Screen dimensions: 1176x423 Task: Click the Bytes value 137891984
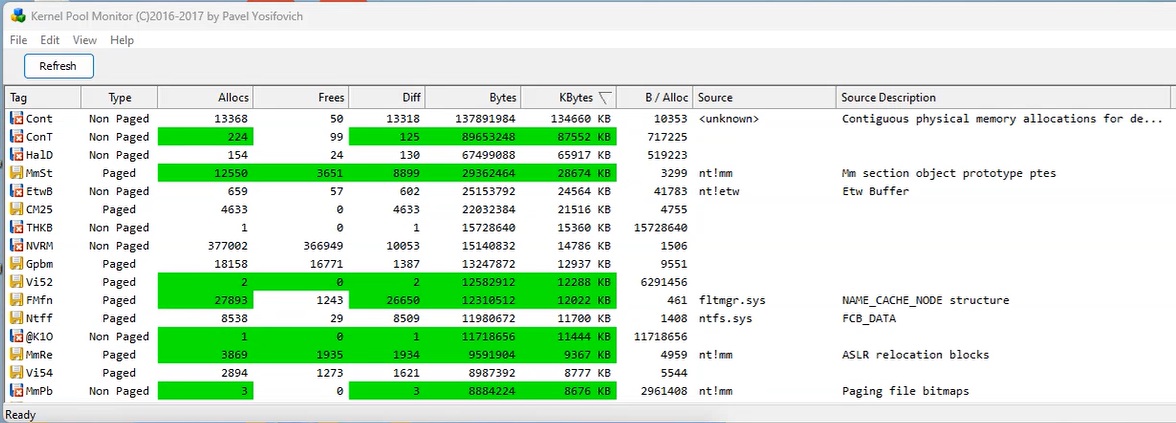point(485,118)
